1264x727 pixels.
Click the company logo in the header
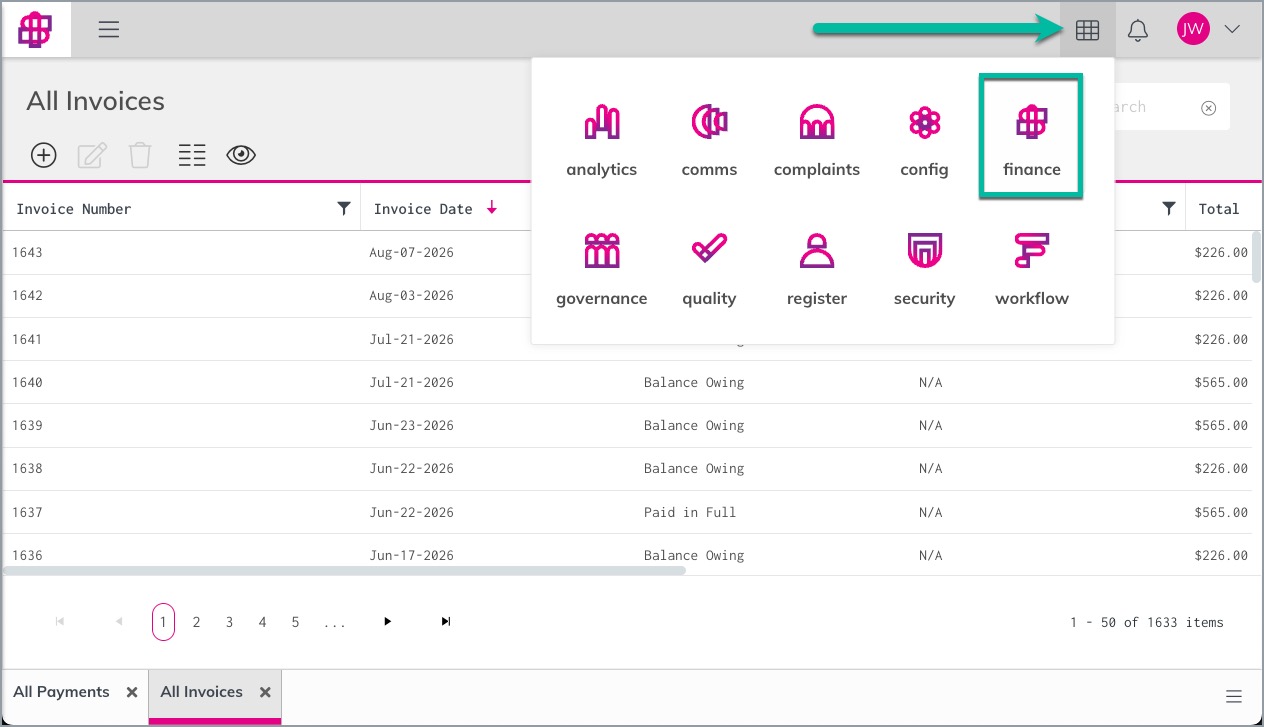pos(36,30)
